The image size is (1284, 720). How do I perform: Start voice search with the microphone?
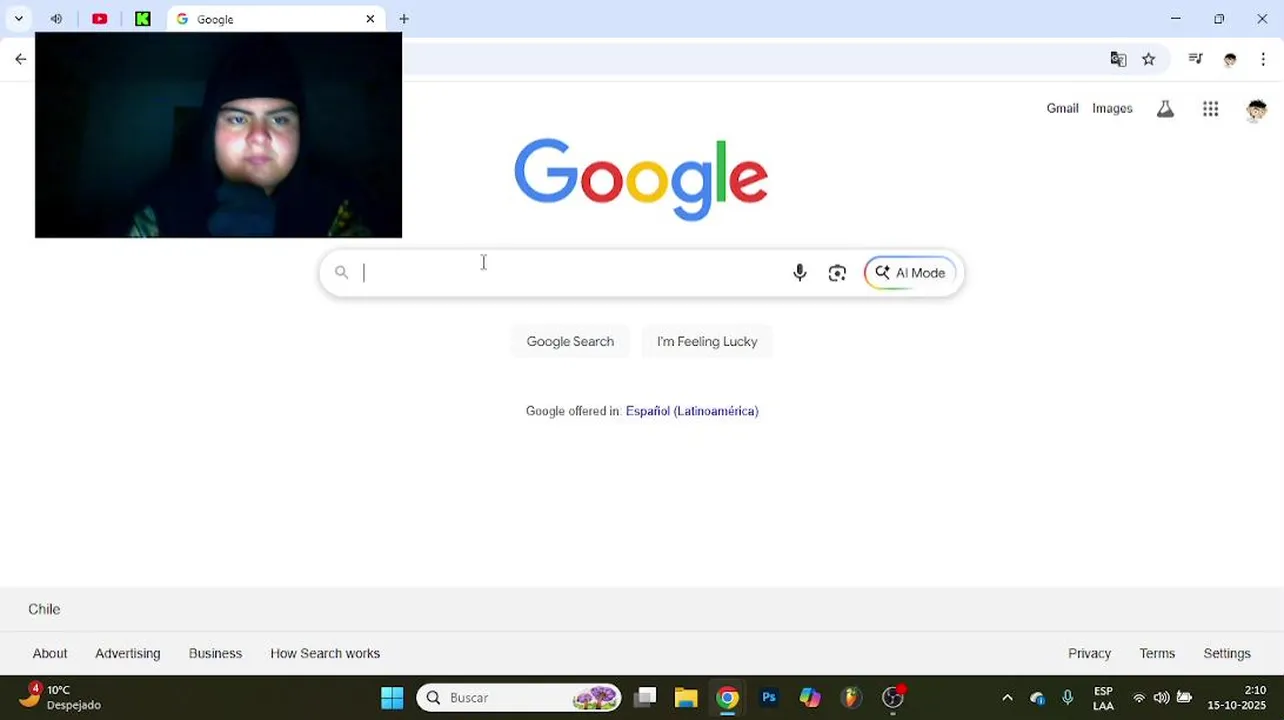(x=799, y=273)
